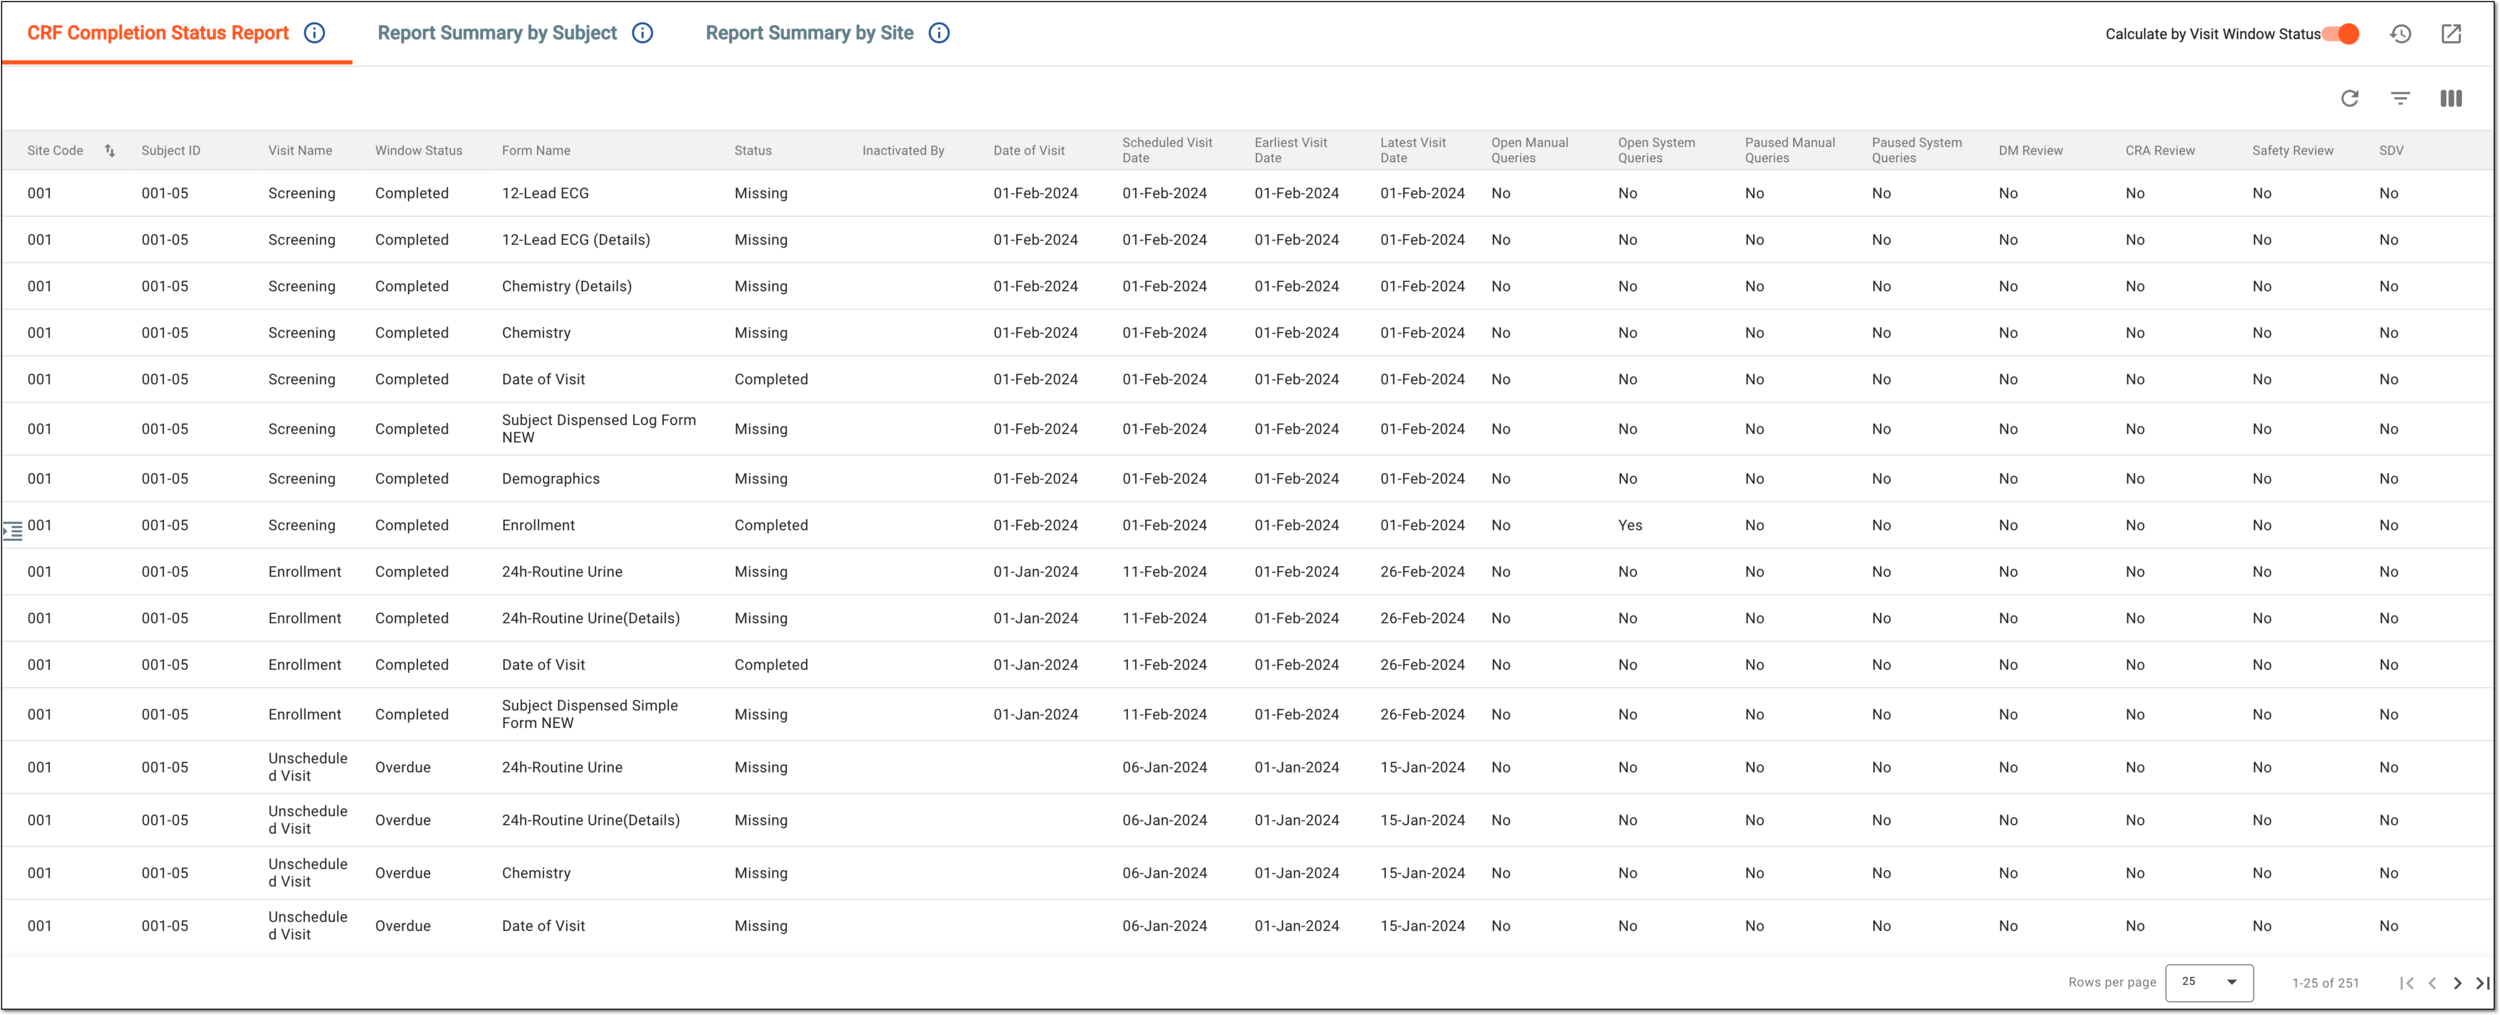This screenshot has height=1015, width=2500.
Task: Sort by Site Code using arrow icon
Action: (x=110, y=151)
